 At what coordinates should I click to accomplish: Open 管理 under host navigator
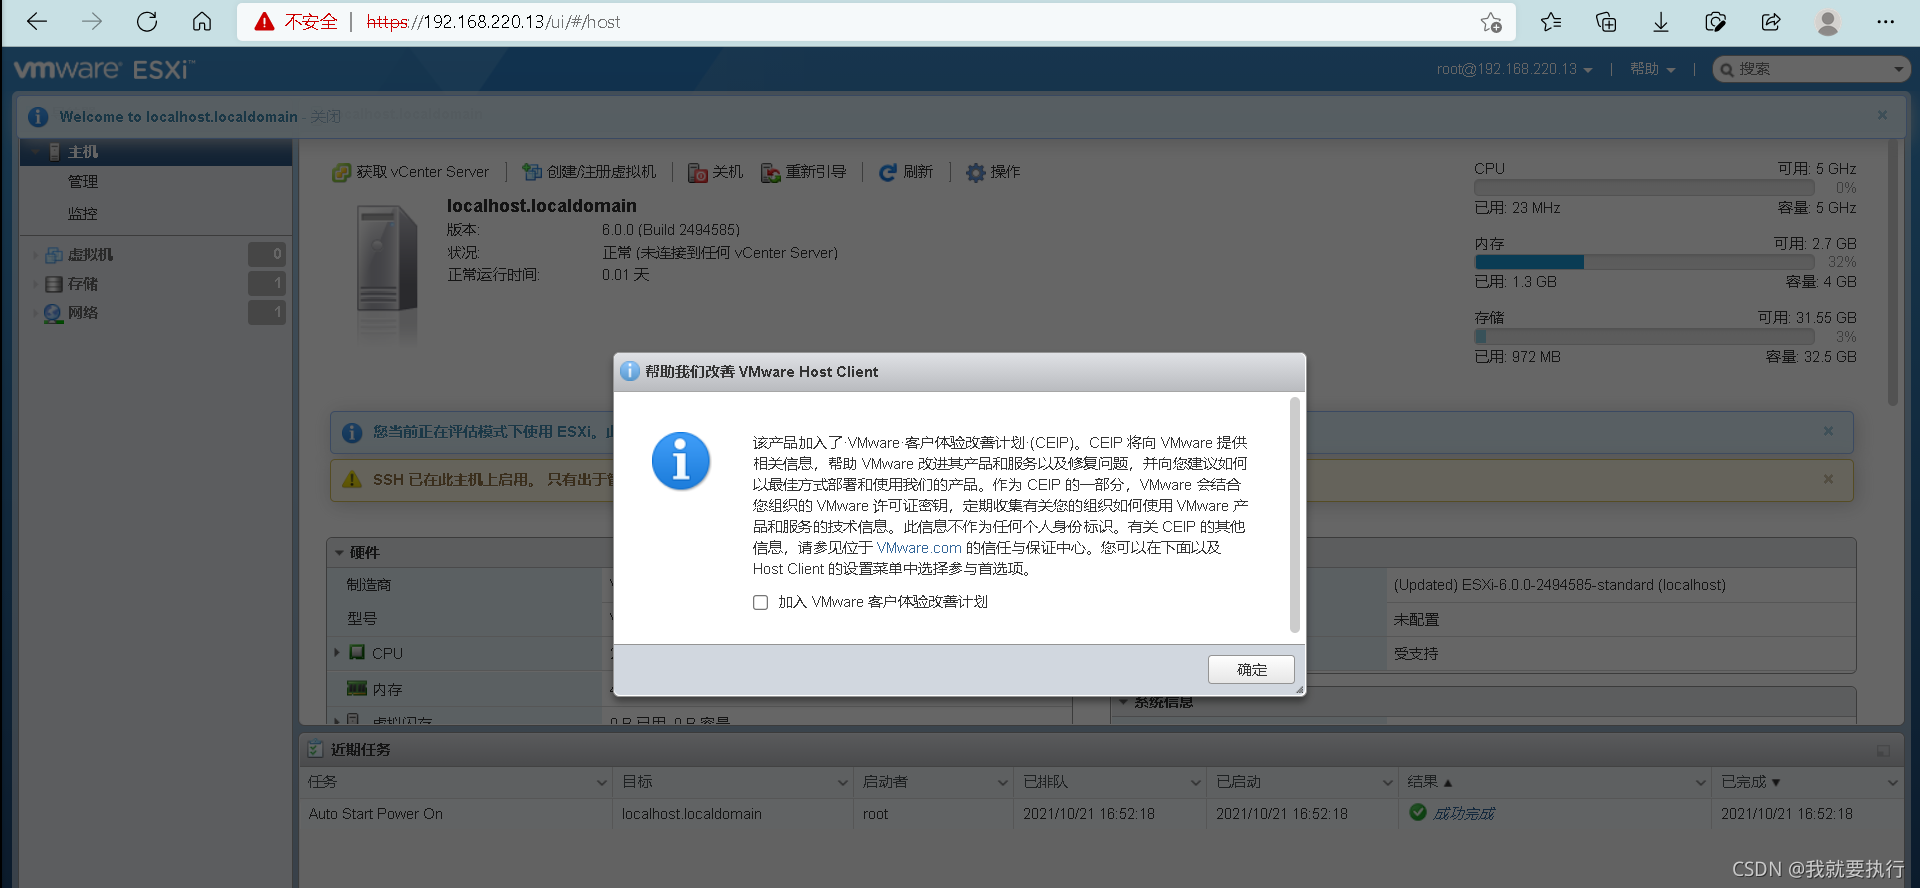(x=83, y=182)
